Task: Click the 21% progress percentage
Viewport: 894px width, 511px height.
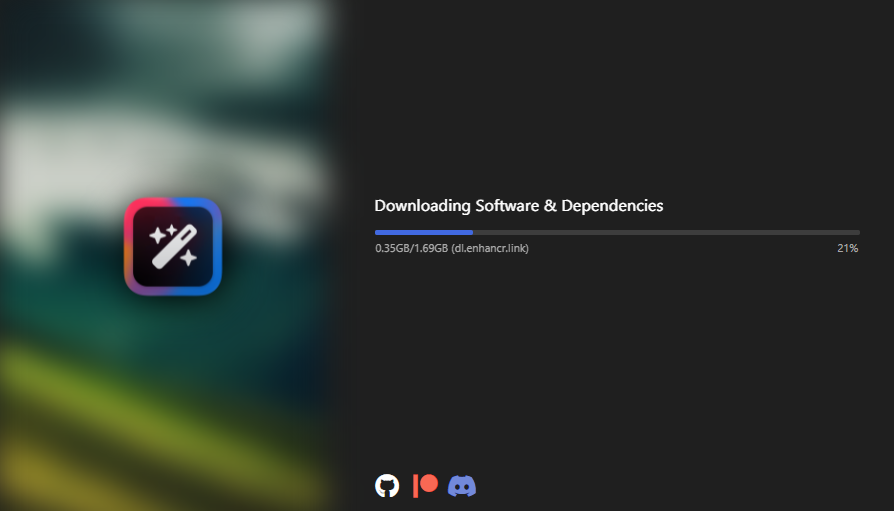Action: tap(848, 248)
